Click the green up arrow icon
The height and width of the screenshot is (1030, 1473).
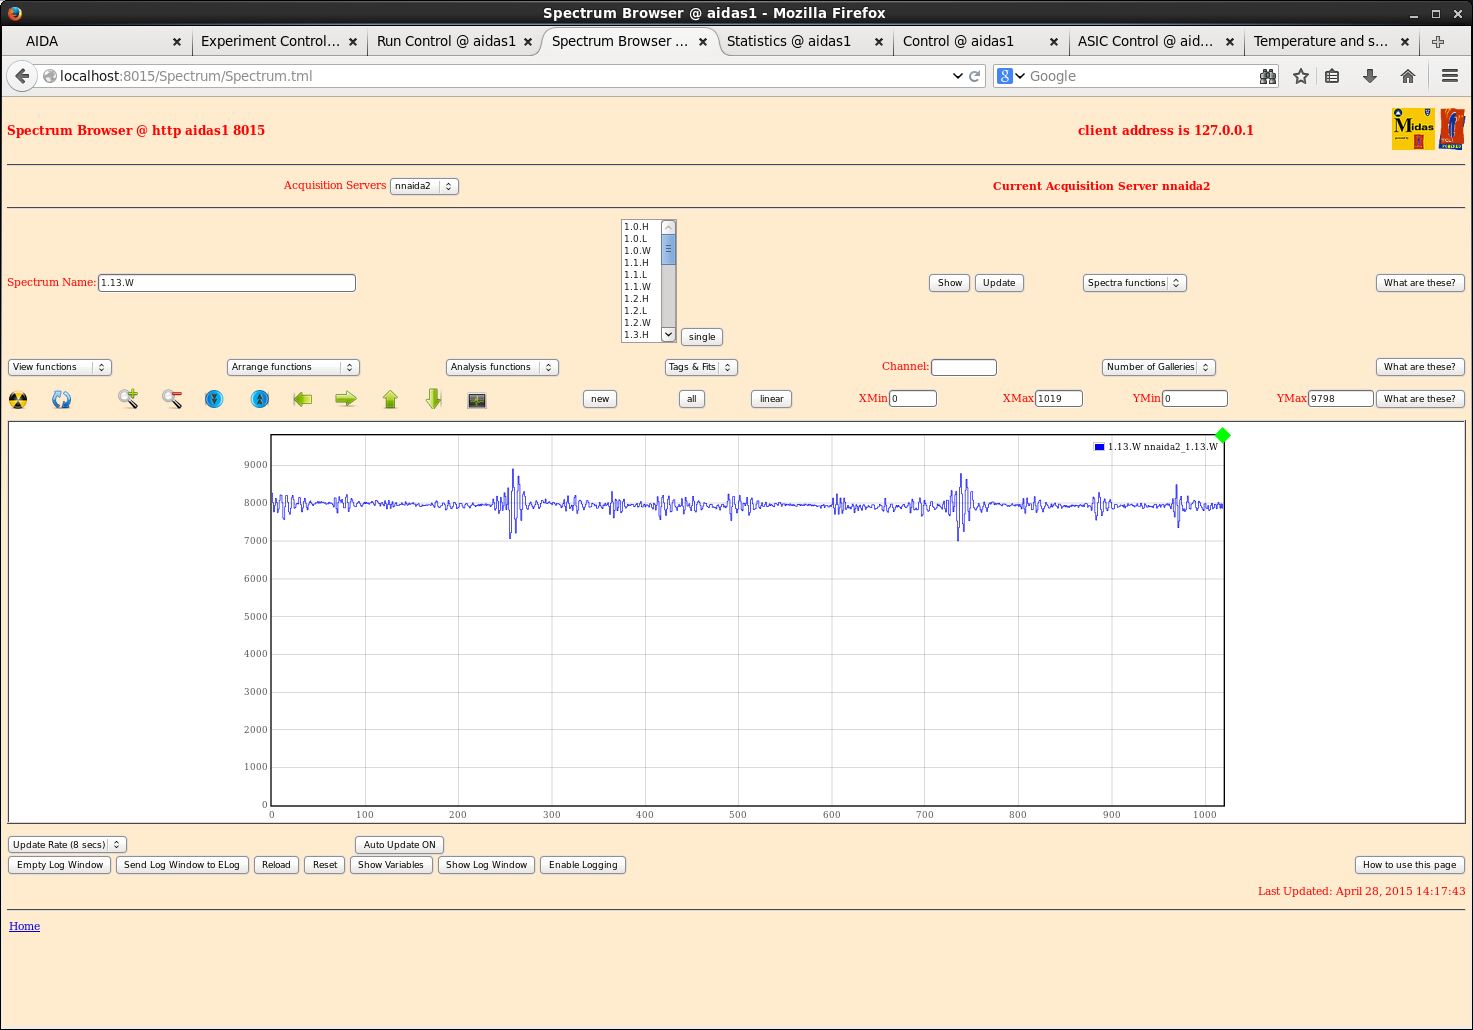point(390,399)
